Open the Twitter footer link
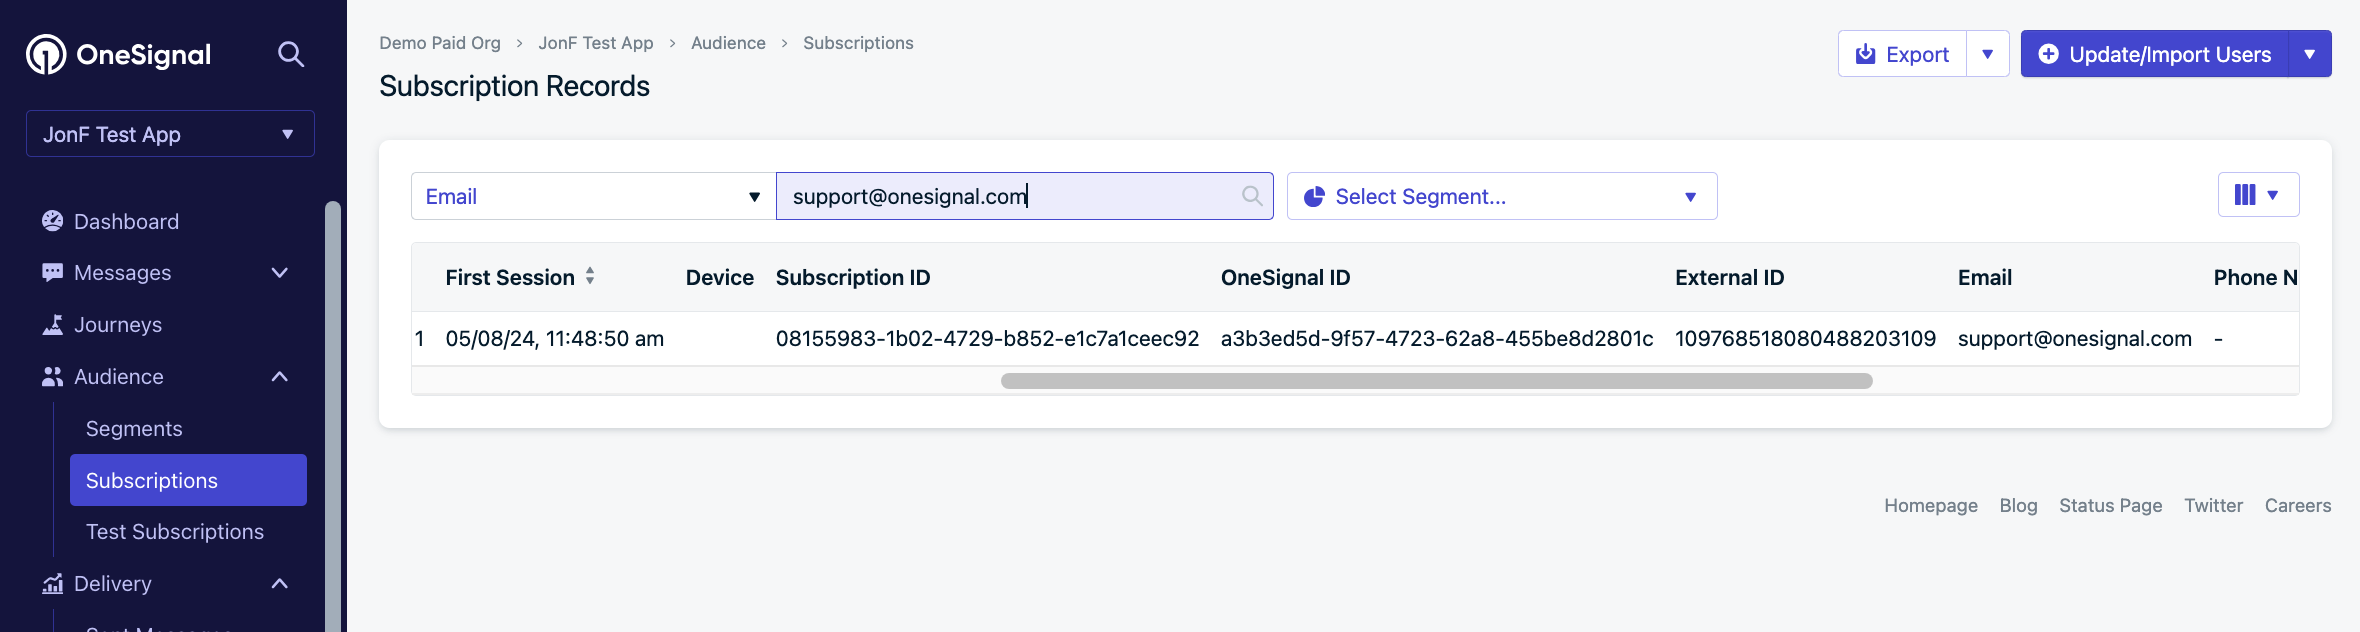The width and height of the screenshot is (2360, 632). pos(2213,506)
